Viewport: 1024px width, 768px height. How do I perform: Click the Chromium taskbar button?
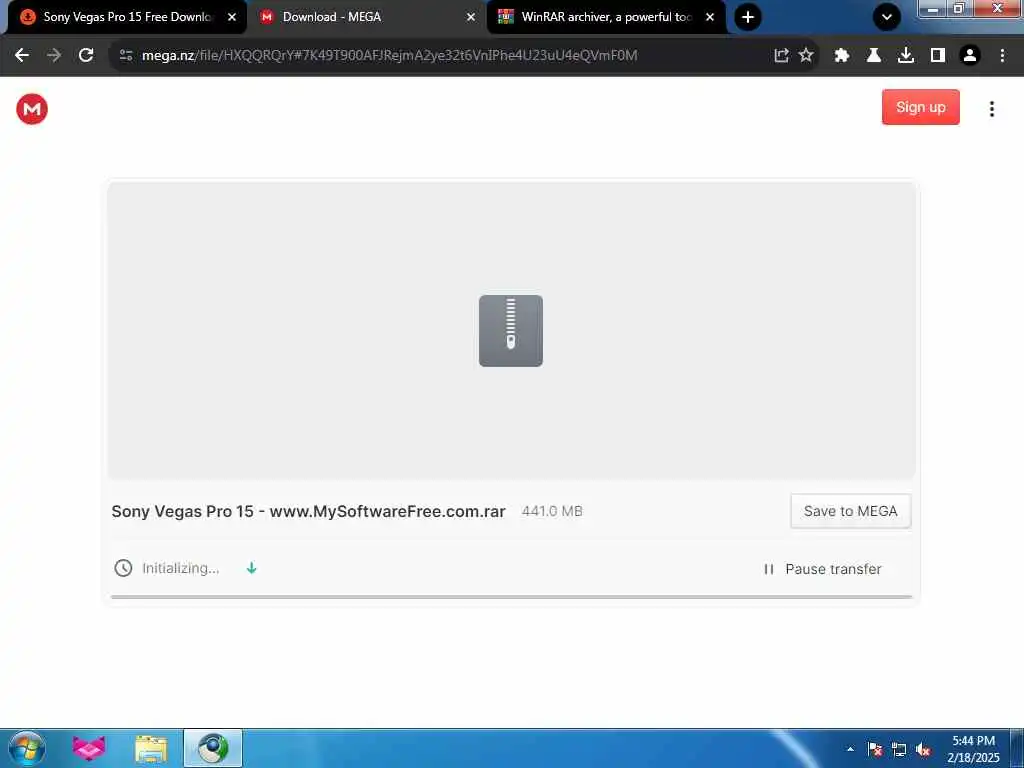point(213,748)
